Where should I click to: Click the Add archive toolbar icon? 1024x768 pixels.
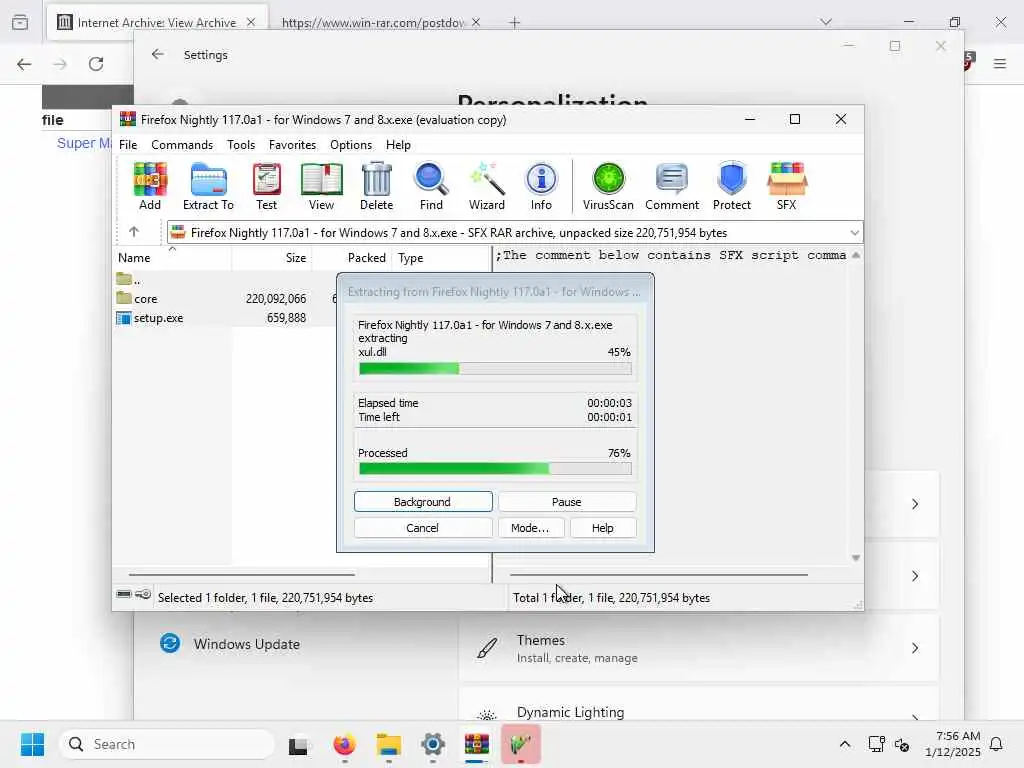[150, 186]
